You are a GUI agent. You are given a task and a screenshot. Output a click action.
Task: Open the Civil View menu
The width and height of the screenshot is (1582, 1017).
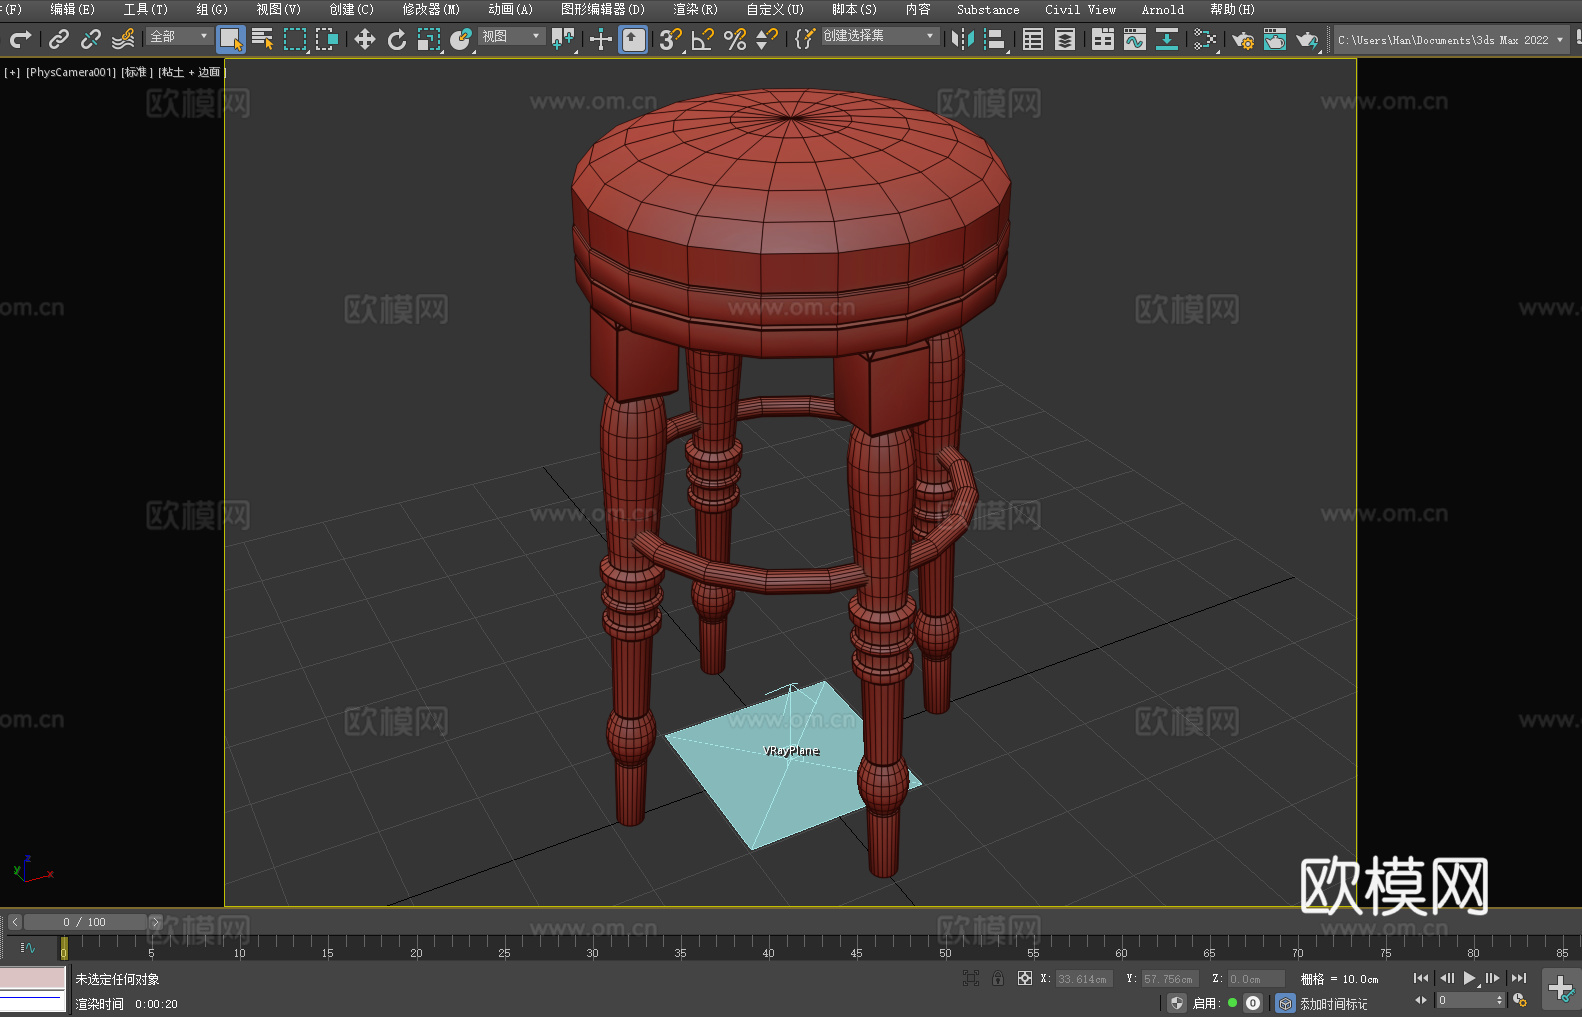(1080, 9)
